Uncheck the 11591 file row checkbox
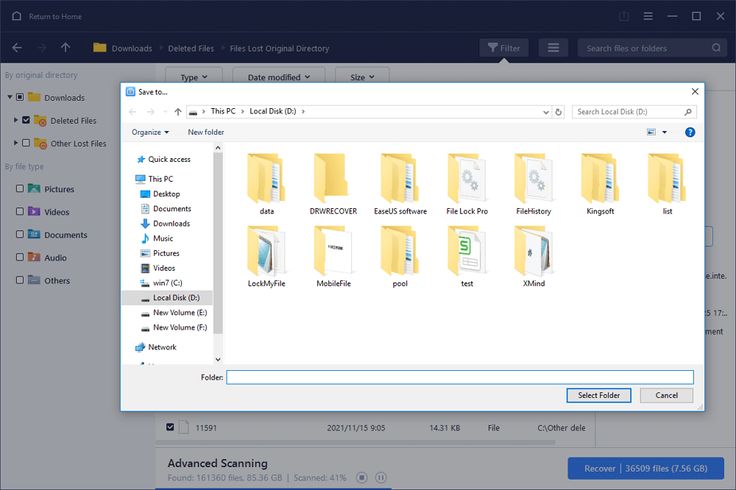Image resolution: width=736 pixels, height=490 pixels. (170, 427)
